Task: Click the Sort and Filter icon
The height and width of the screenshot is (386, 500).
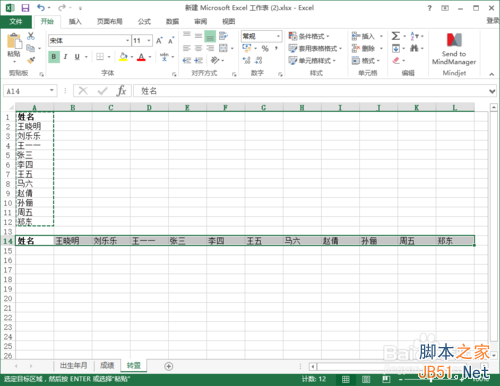Action: [414, 36]
